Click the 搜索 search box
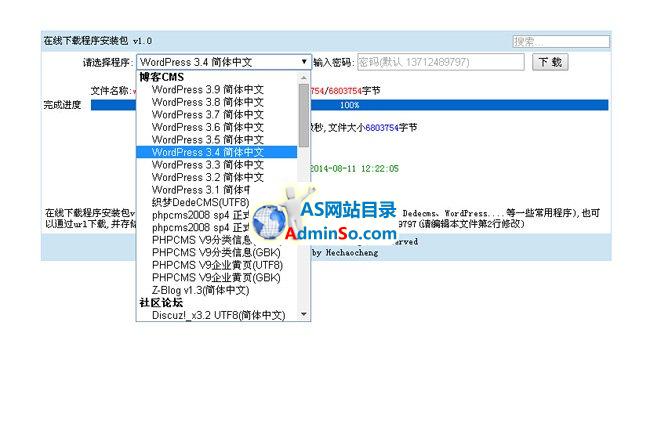 click(x=561, y=41)
